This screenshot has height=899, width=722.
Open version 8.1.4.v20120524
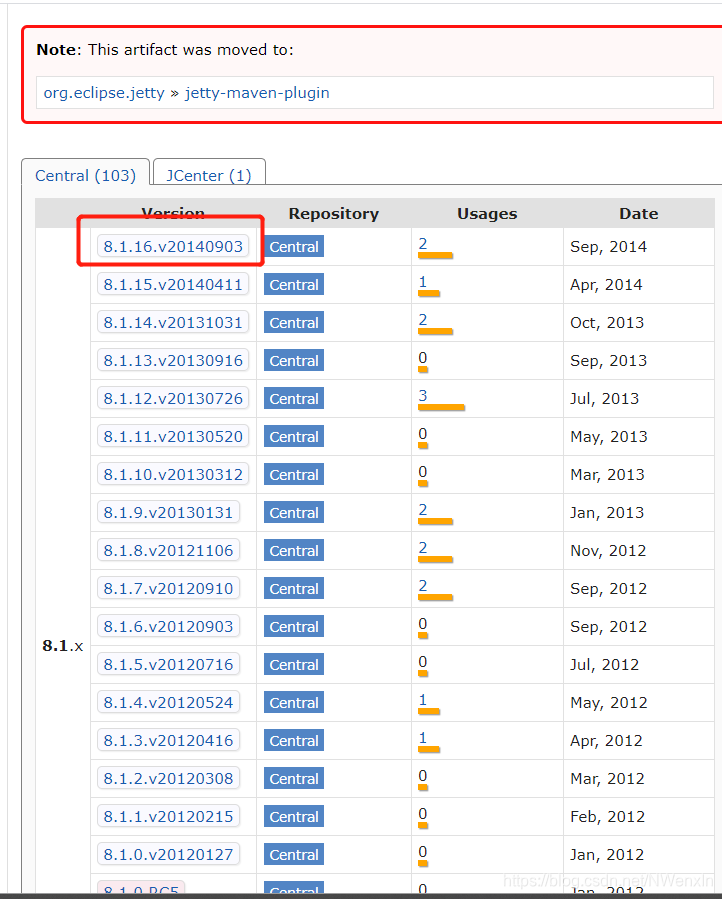click(169, 702)
